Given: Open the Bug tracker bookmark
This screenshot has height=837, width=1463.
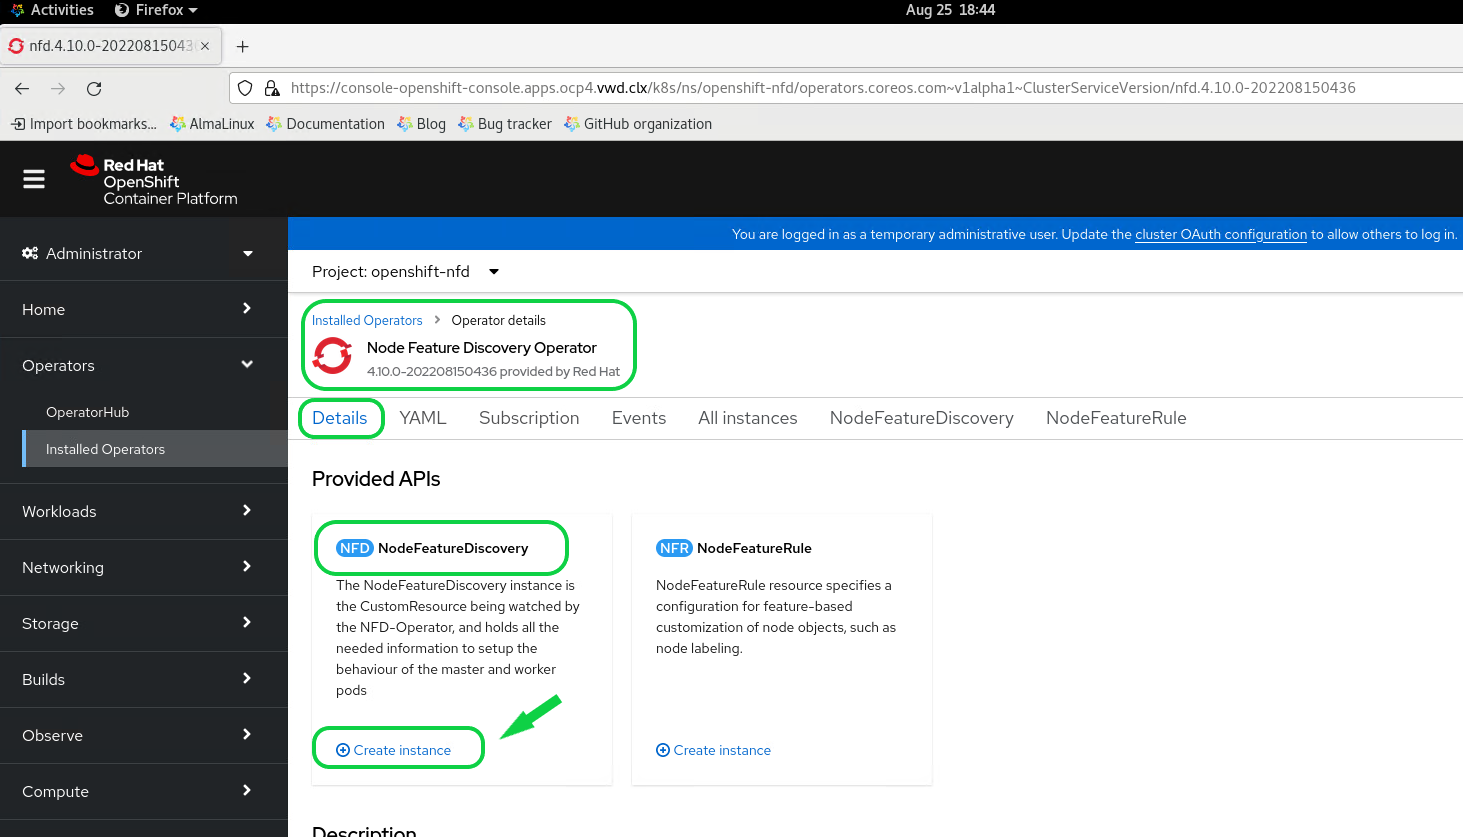Looking at the screenshot, I should click(505, 124).
